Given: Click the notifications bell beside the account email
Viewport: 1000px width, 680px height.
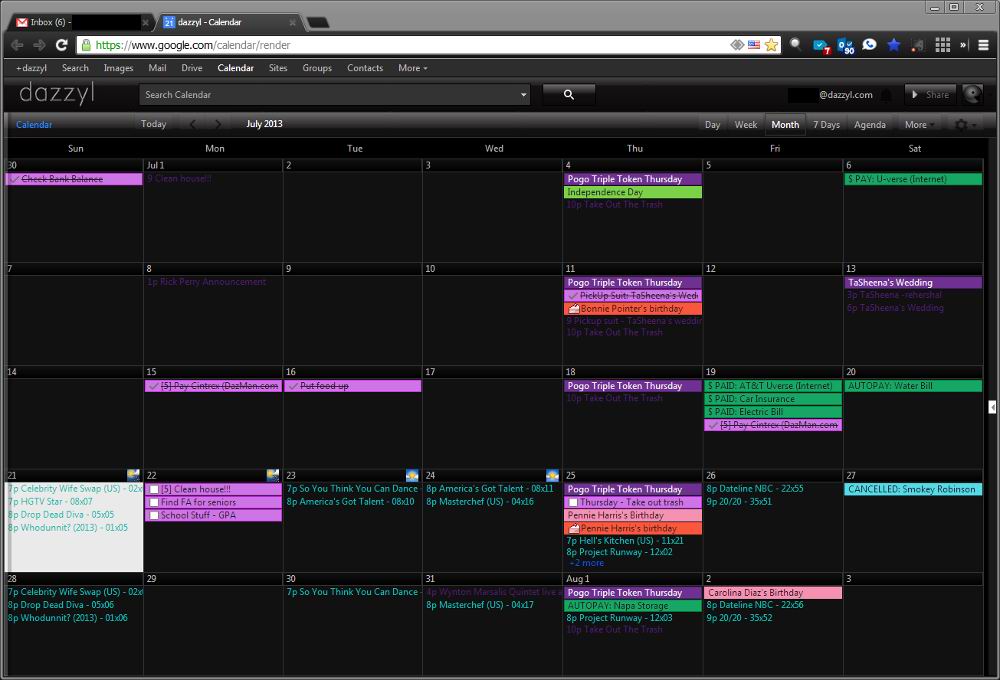Looking at the screenshot, I should pos(886,95).
